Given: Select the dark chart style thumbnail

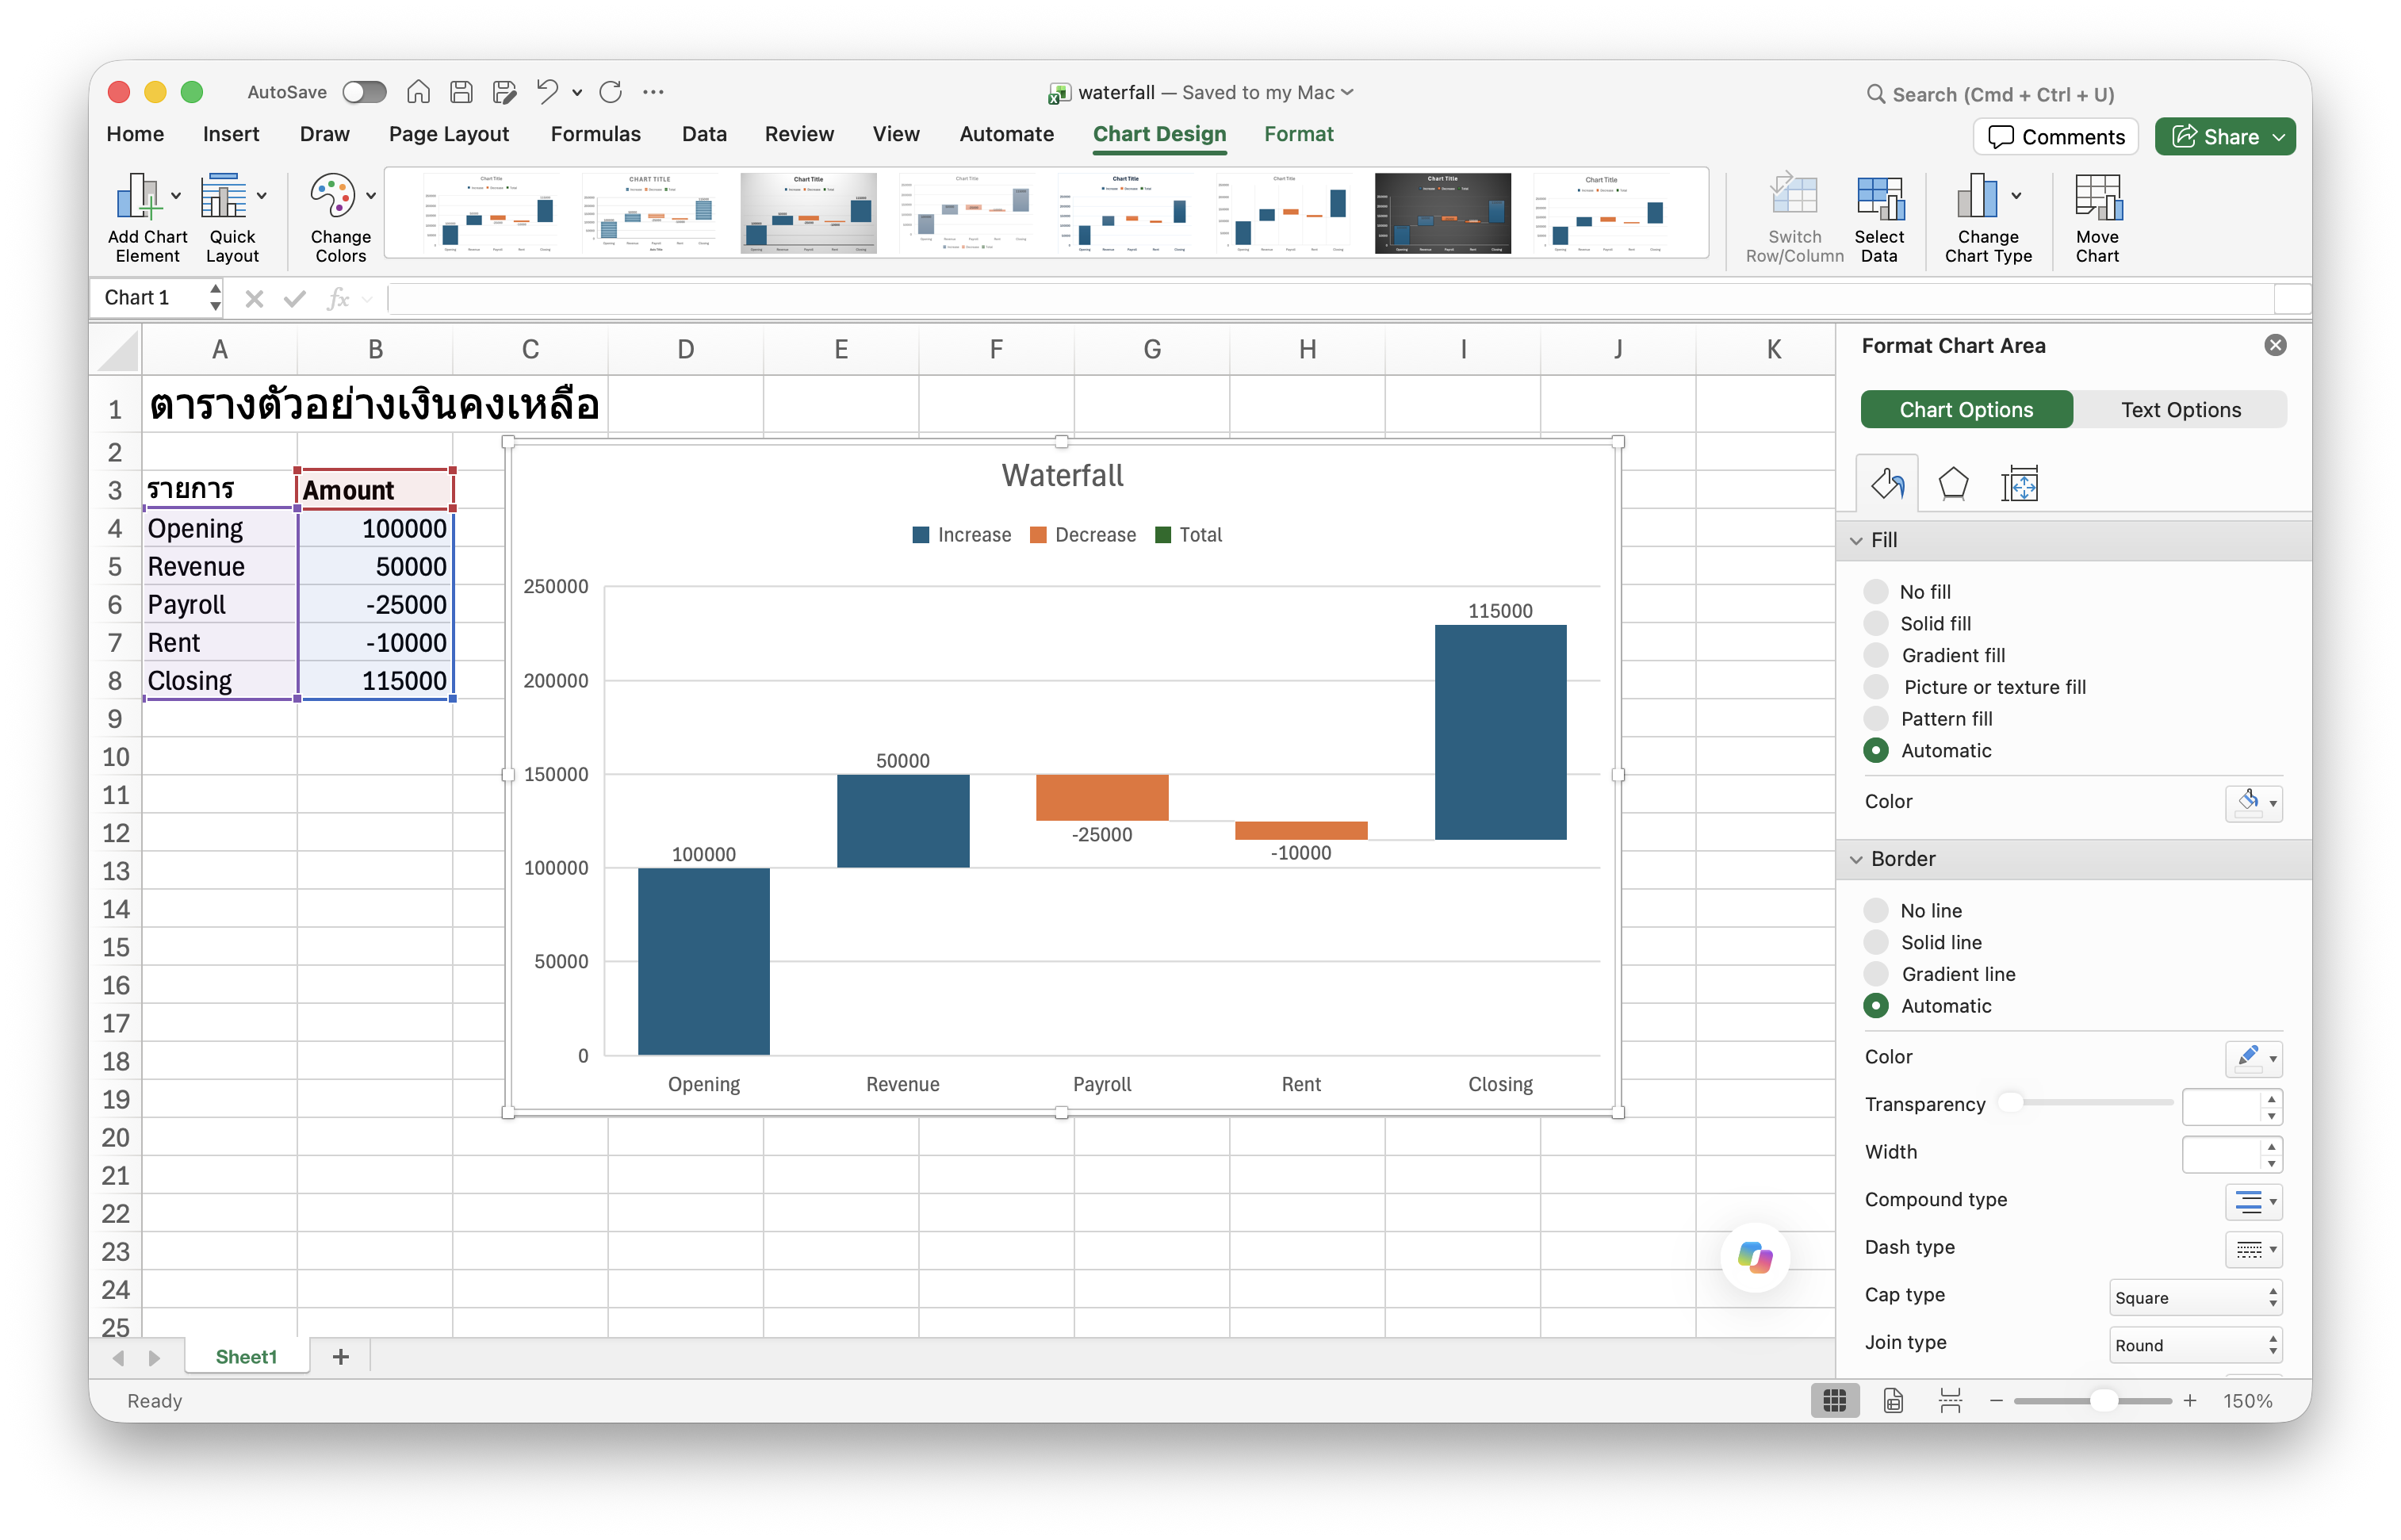Looking at the screenshot, I should [1442, 213].
